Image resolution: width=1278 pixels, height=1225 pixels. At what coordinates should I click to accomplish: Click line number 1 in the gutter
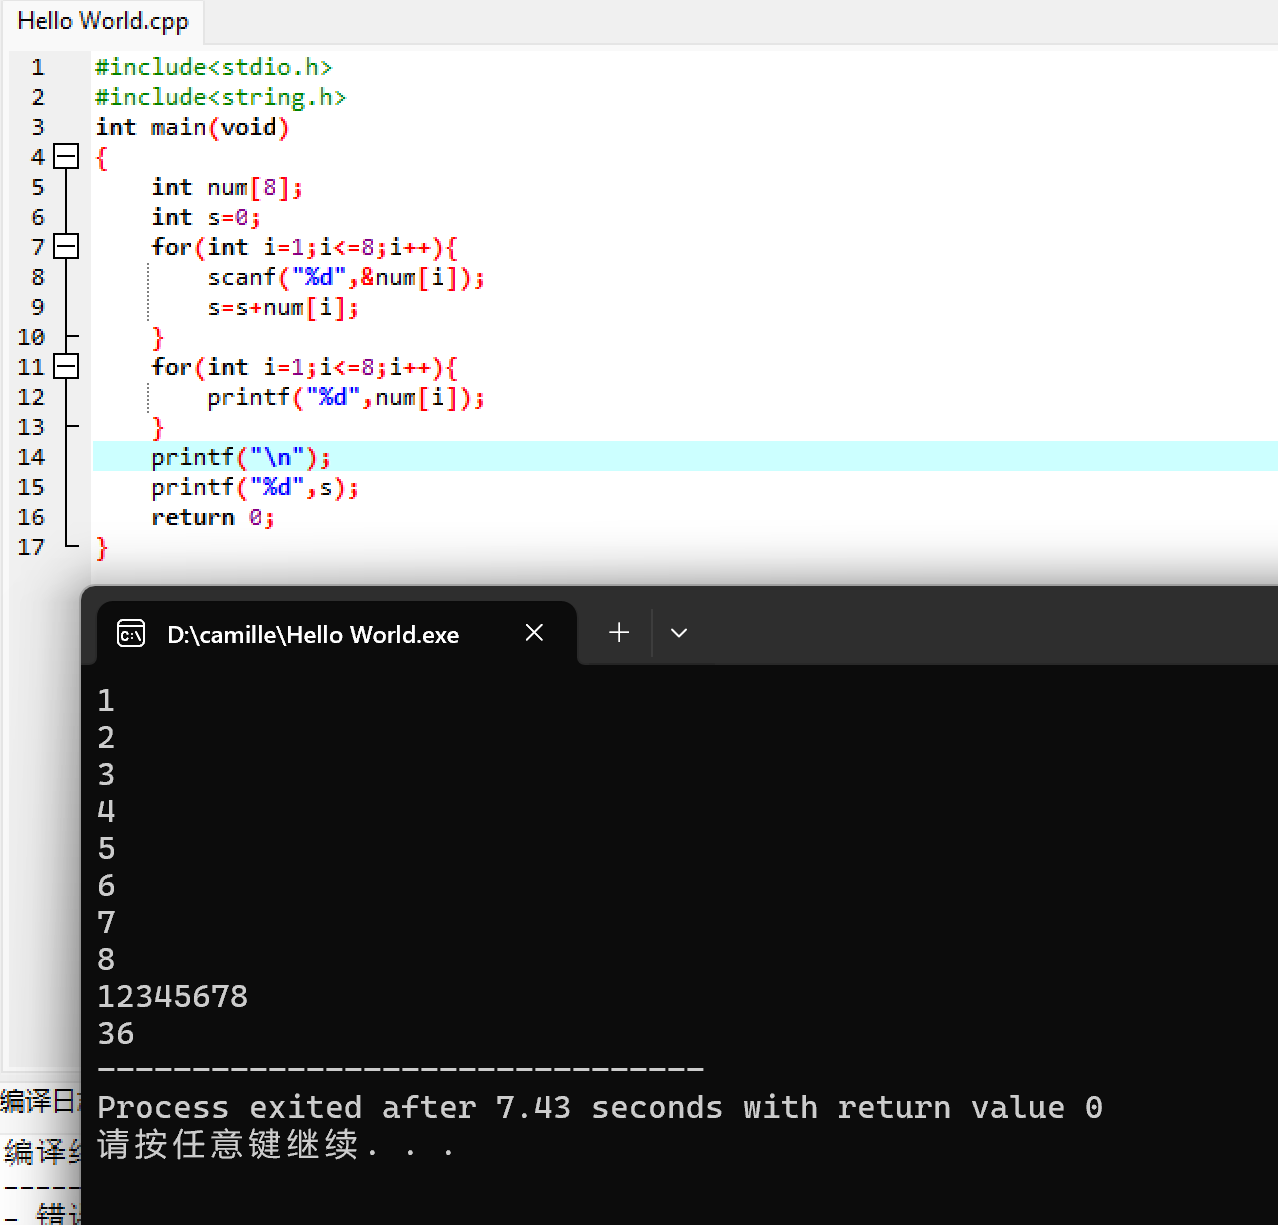[38, 67]
